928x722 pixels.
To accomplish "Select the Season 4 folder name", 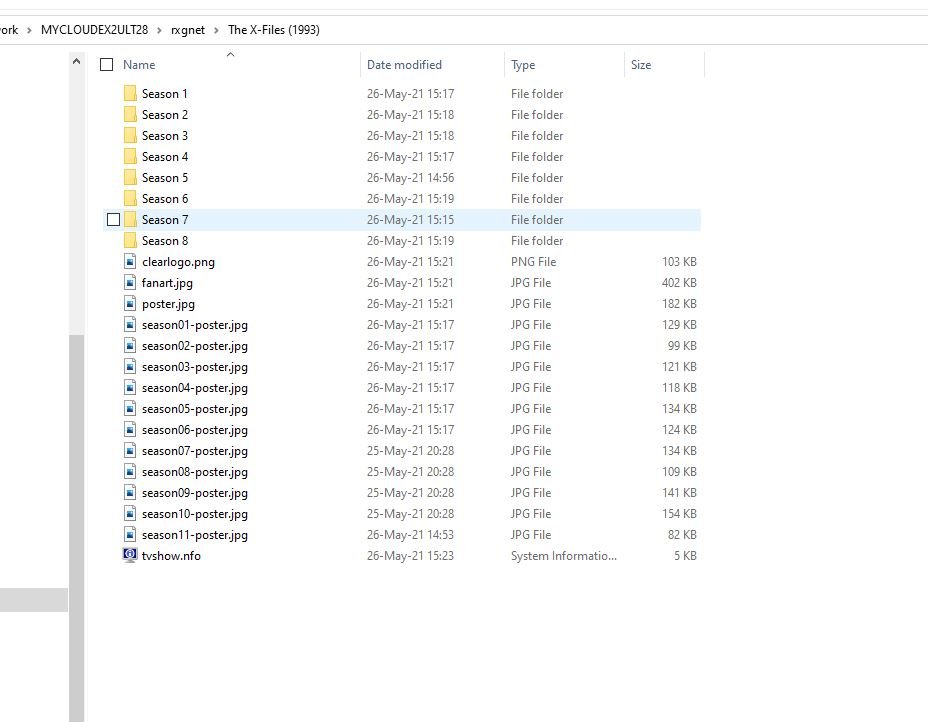I will pos(165,156).
